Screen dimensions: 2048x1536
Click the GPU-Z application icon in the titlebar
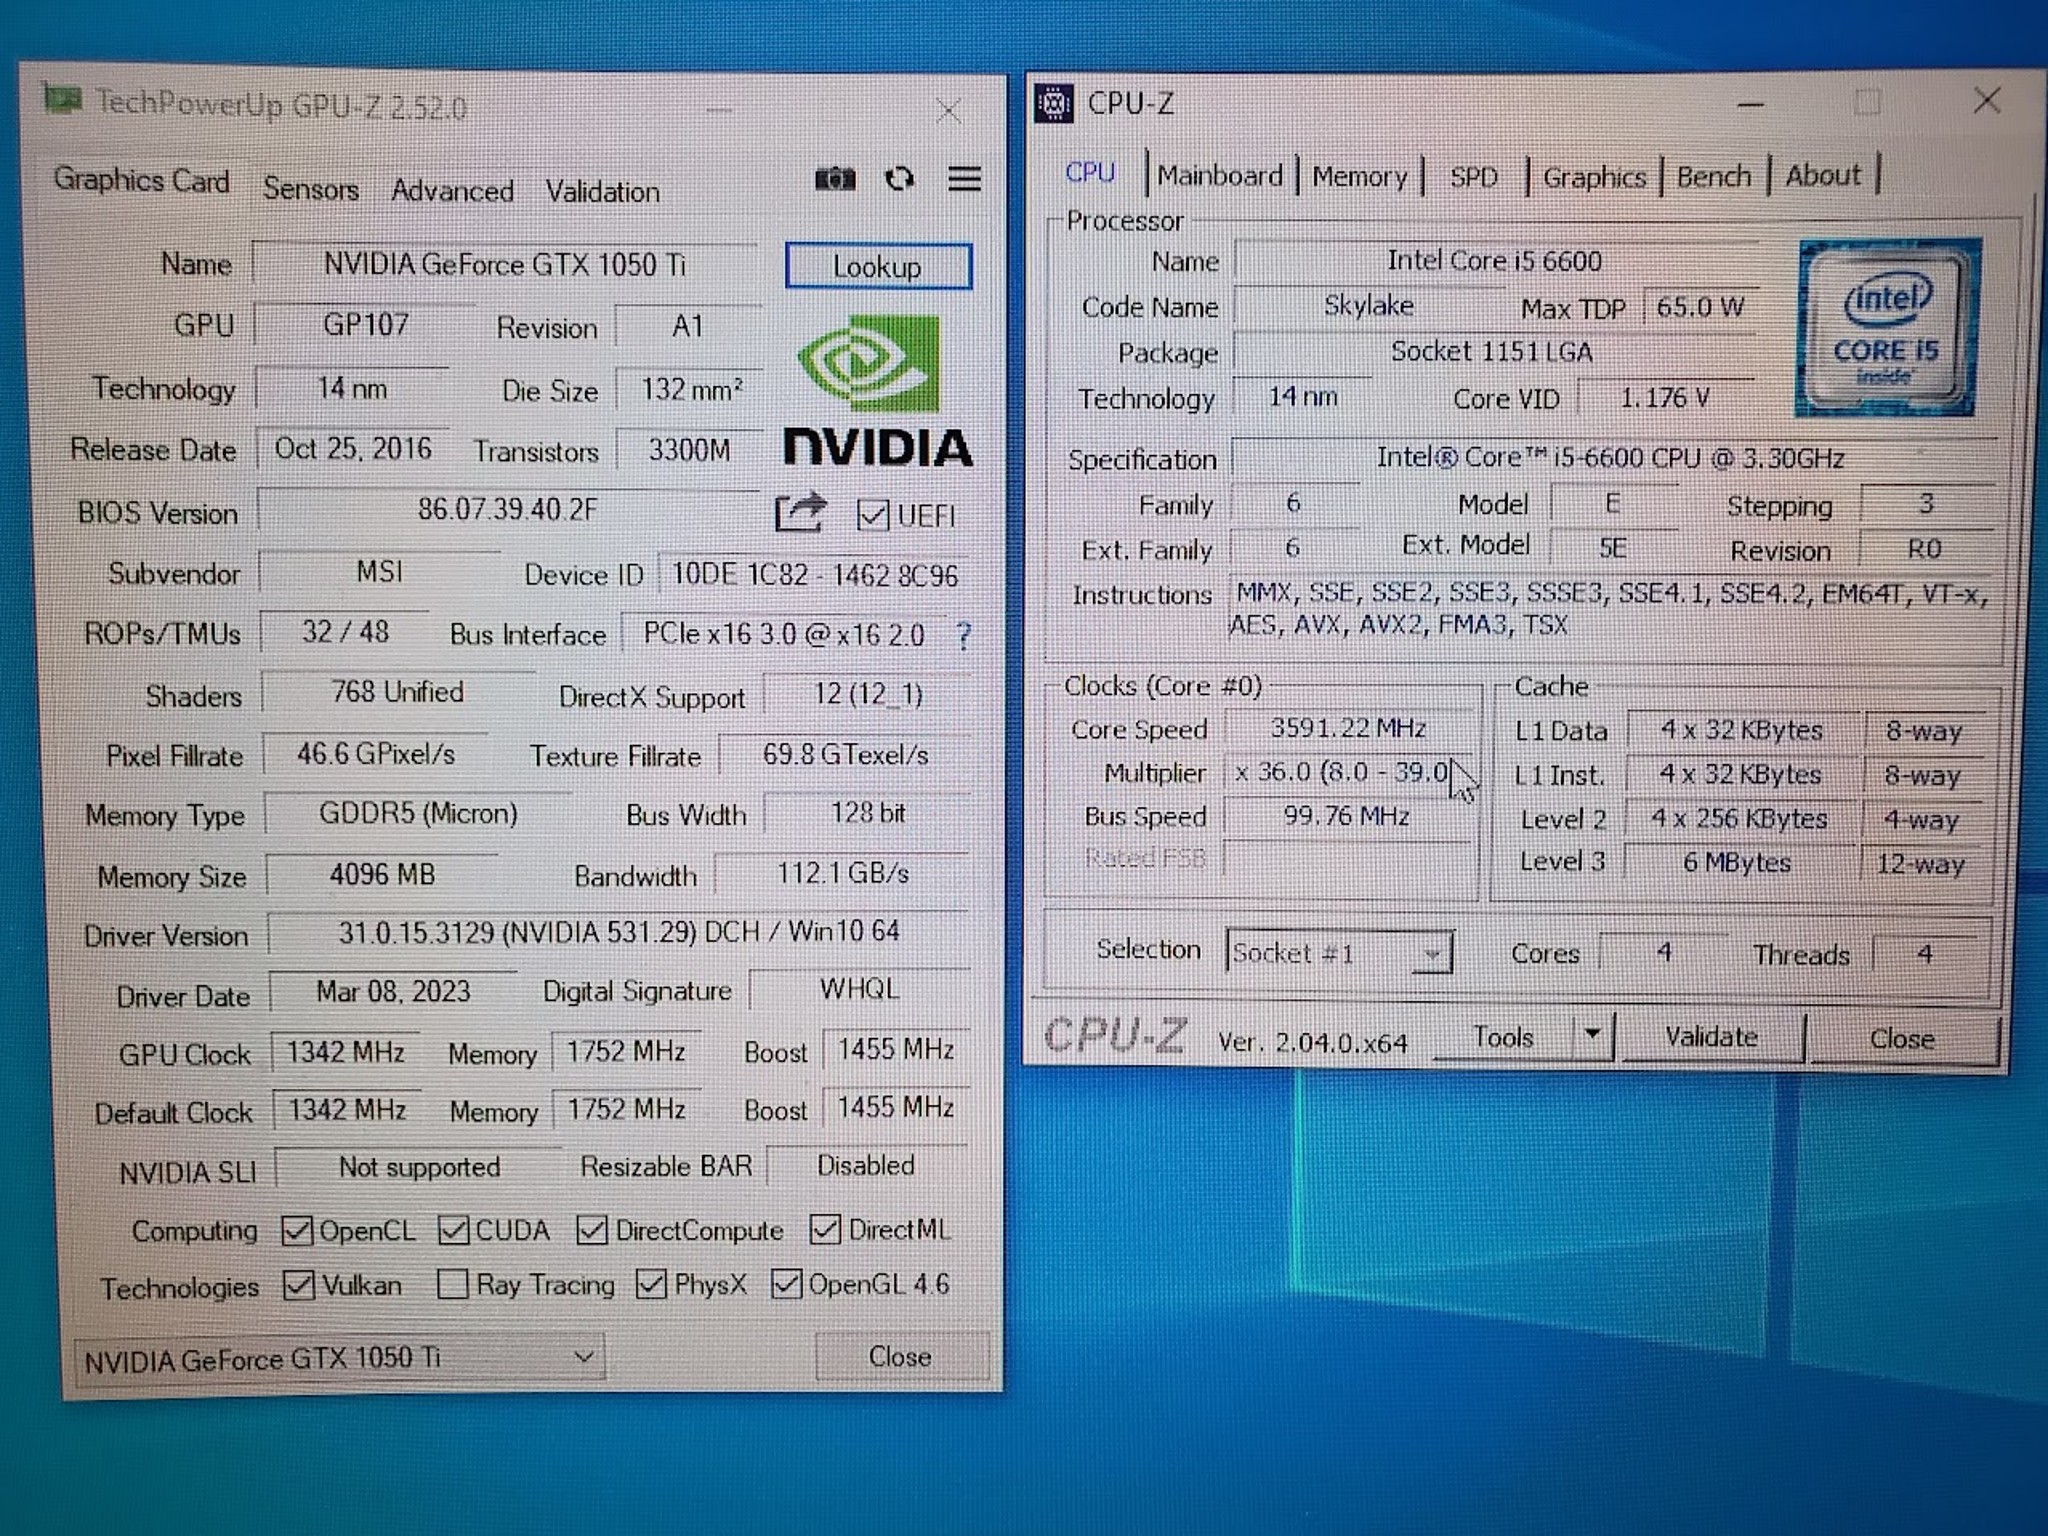click(x=63, y=99)
